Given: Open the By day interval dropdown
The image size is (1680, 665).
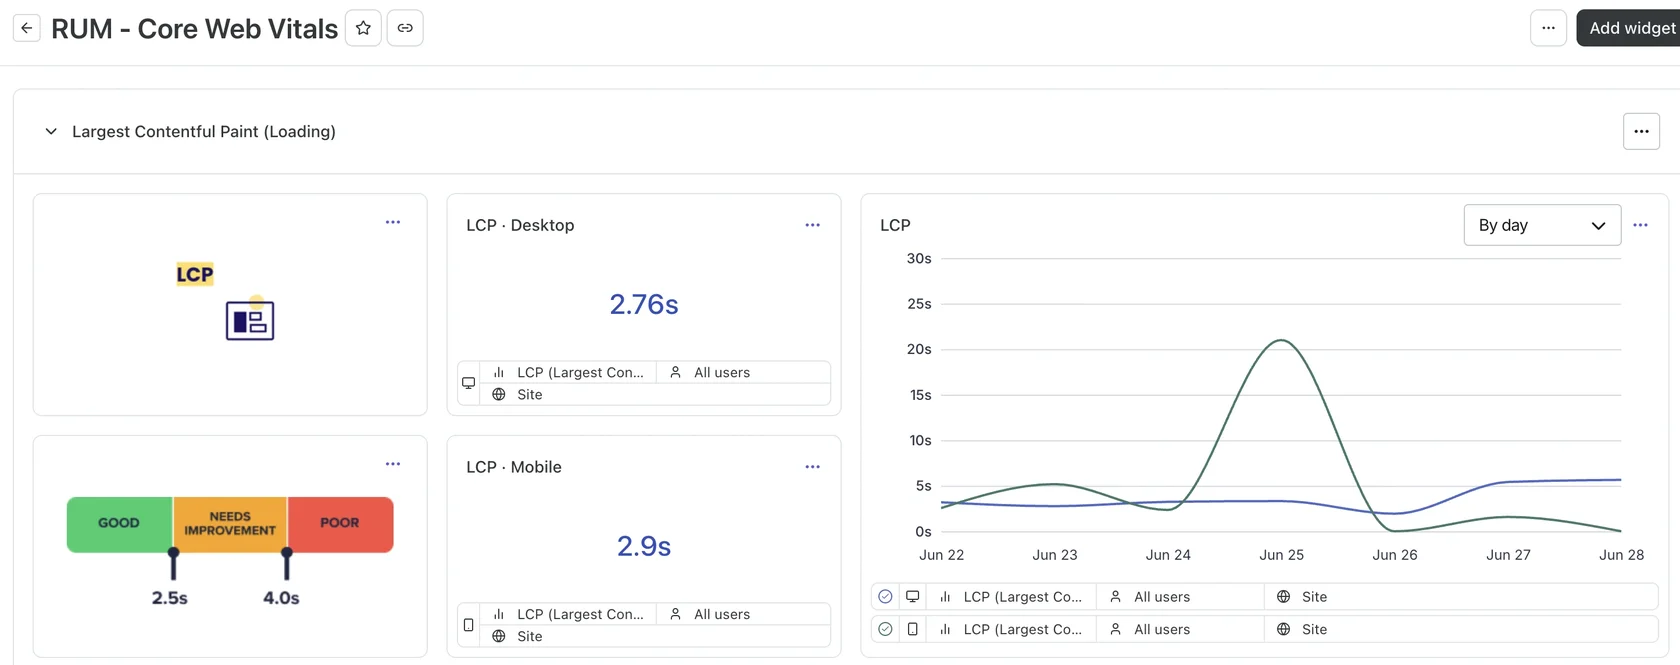Looking at the screenshot, I should pos(1542,225).
